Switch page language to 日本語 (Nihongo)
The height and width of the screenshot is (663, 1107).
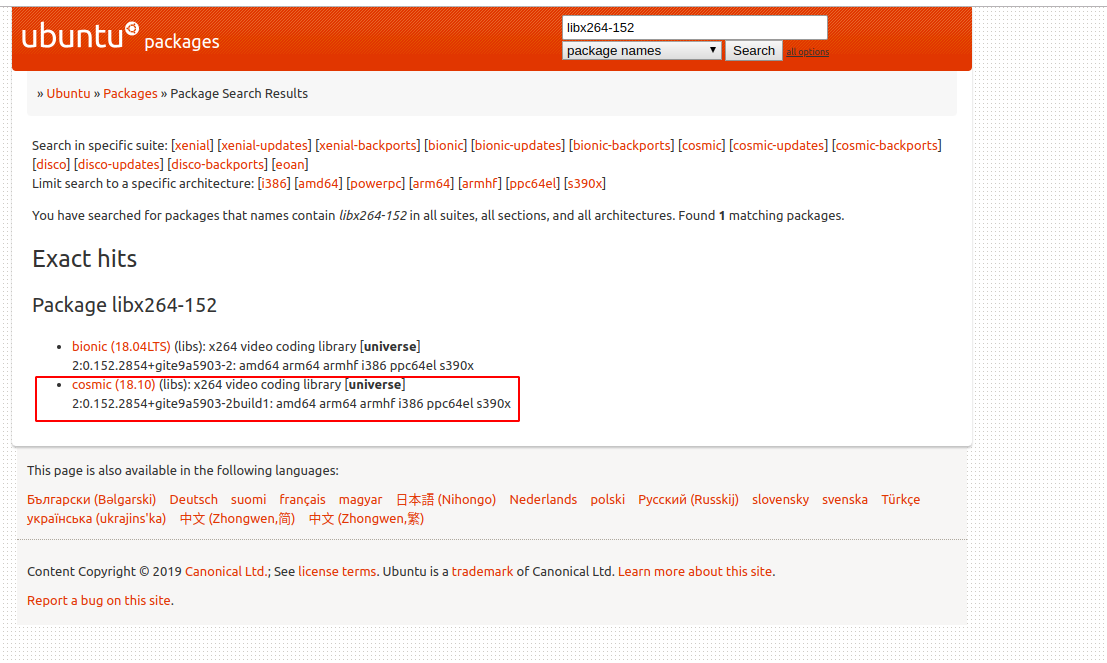445,500
